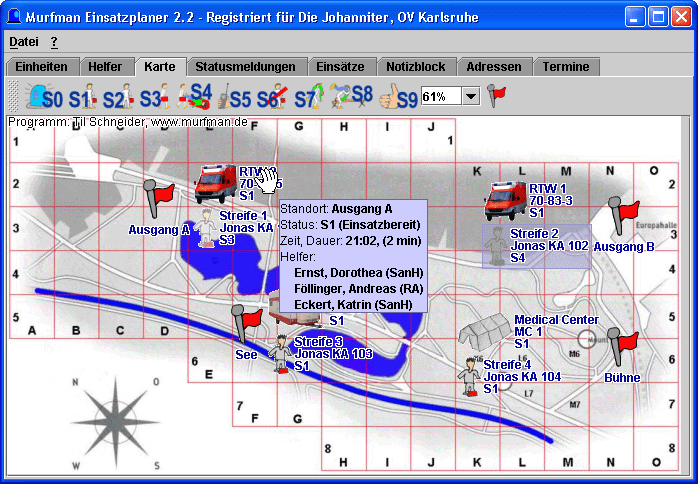
Task: Set status S2 in toolbar
Action: coord(118,97)
